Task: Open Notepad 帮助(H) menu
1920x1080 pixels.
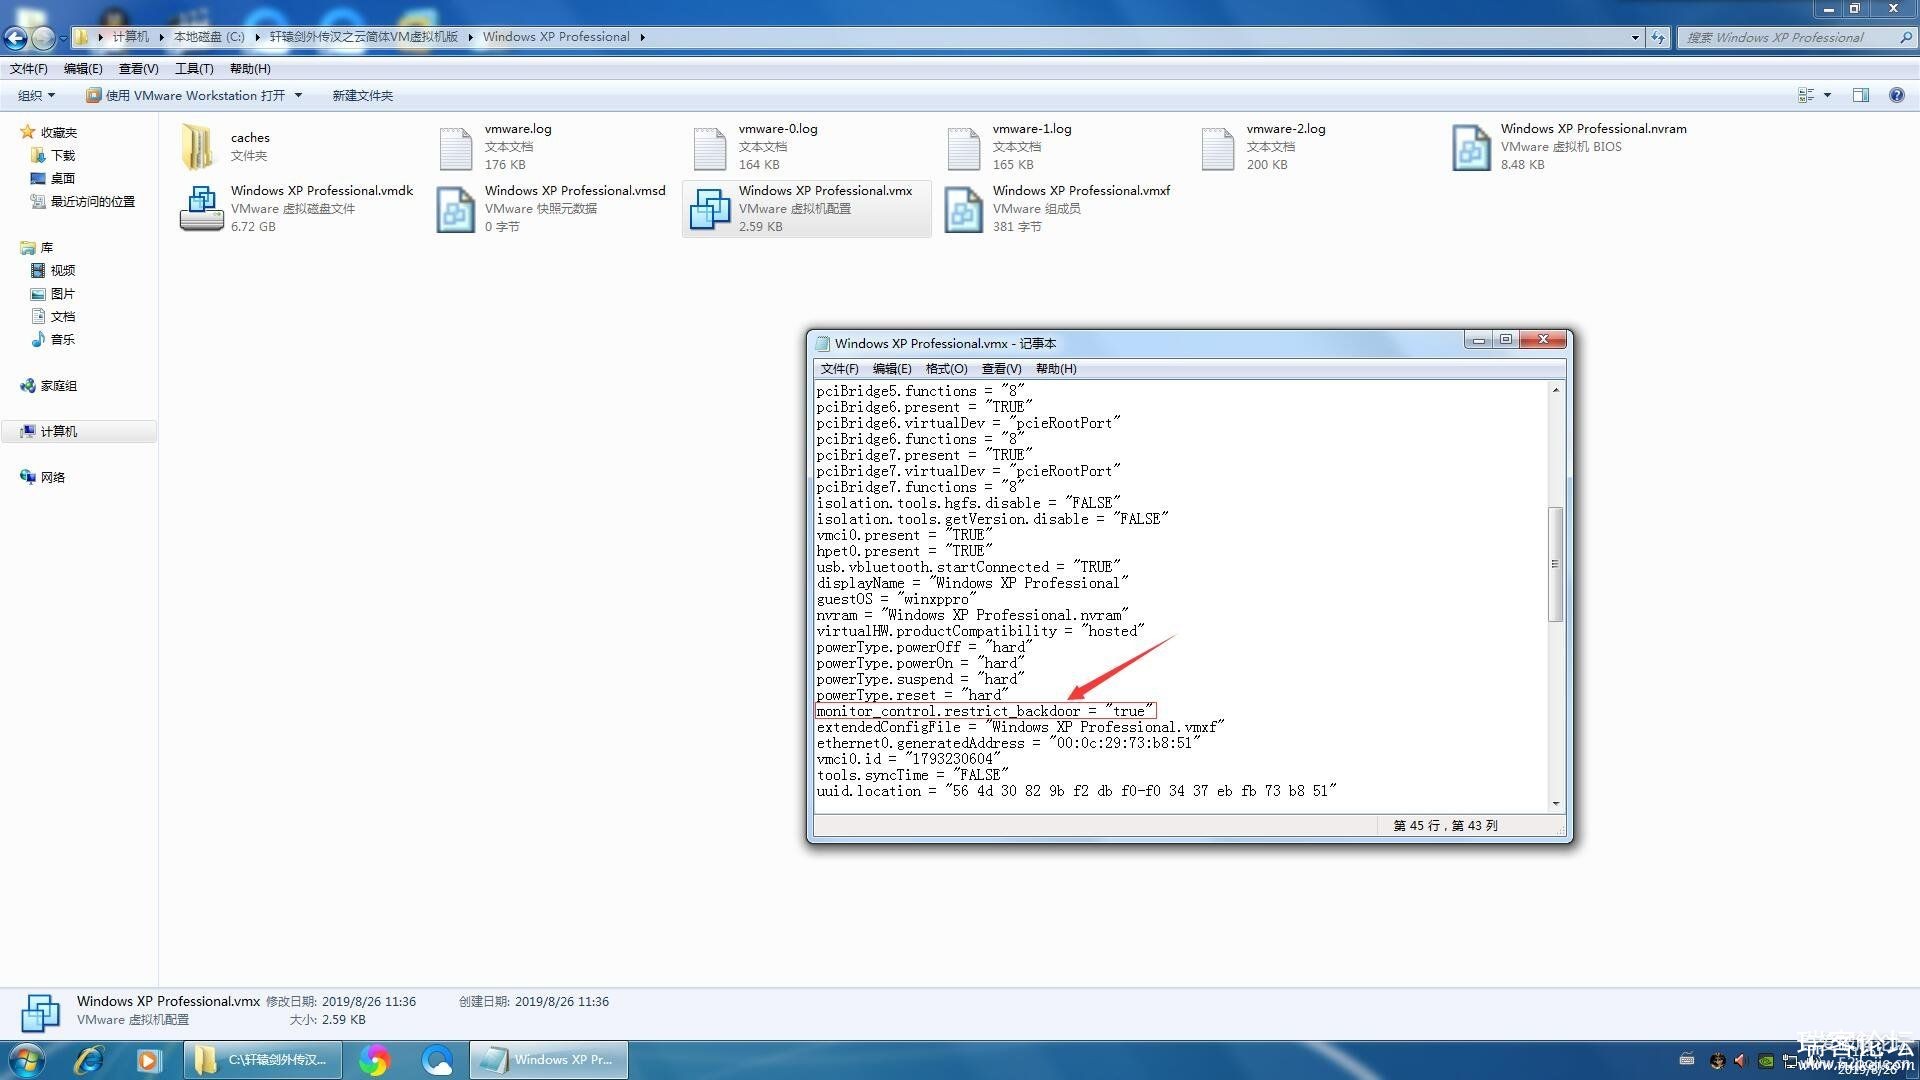Action: (x=1056, y=368)
